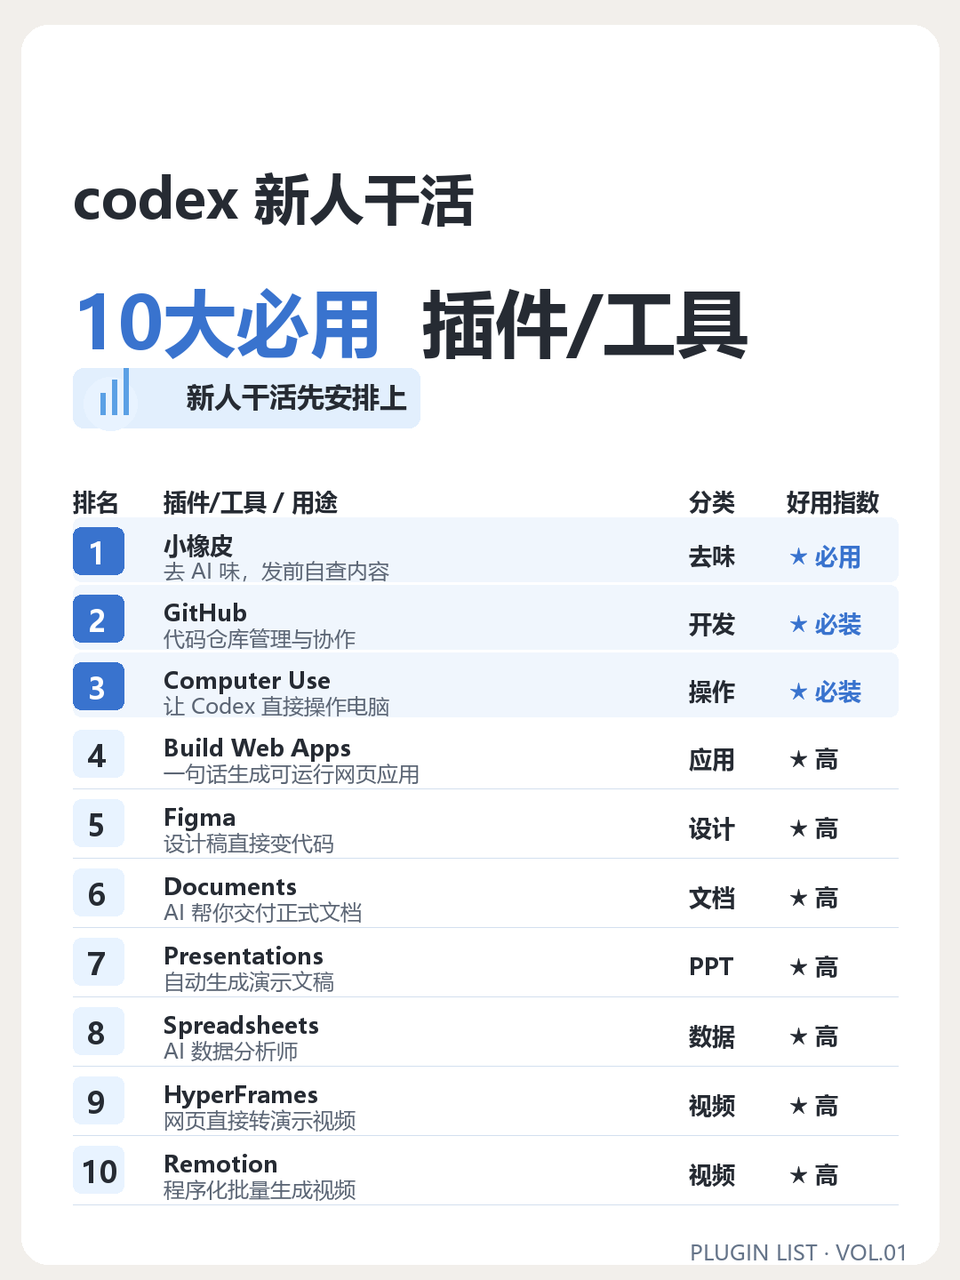Click the description '让 Codex 直接操作电脑'

(276, 707)
